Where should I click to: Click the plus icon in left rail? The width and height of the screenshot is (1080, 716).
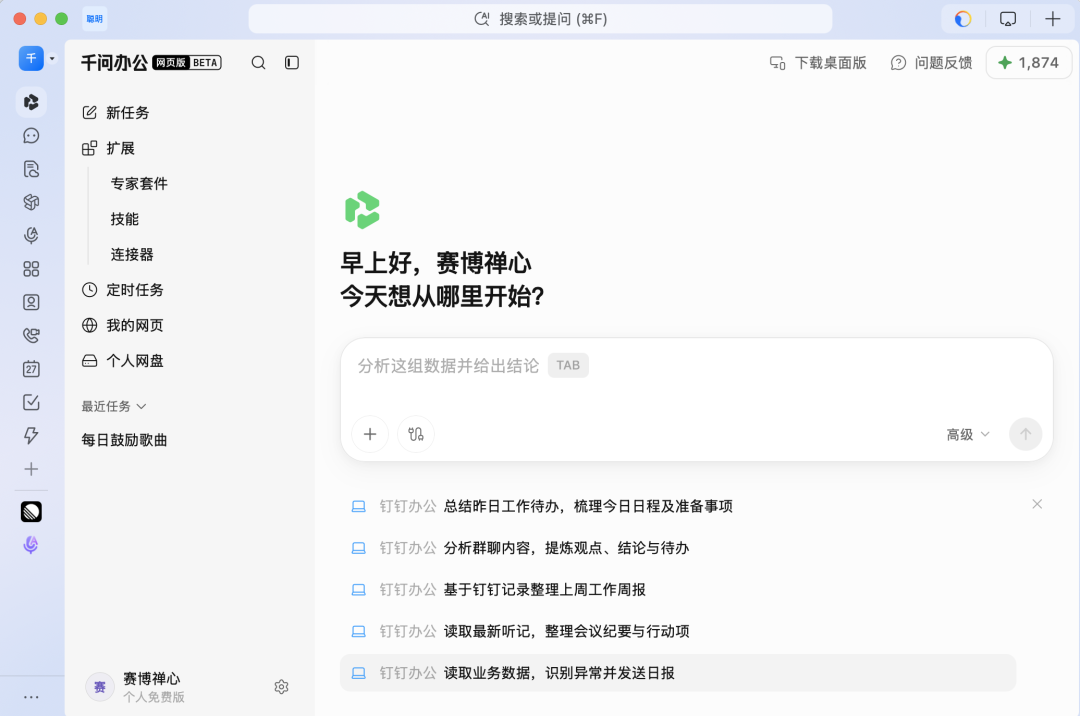coord(31,469)
